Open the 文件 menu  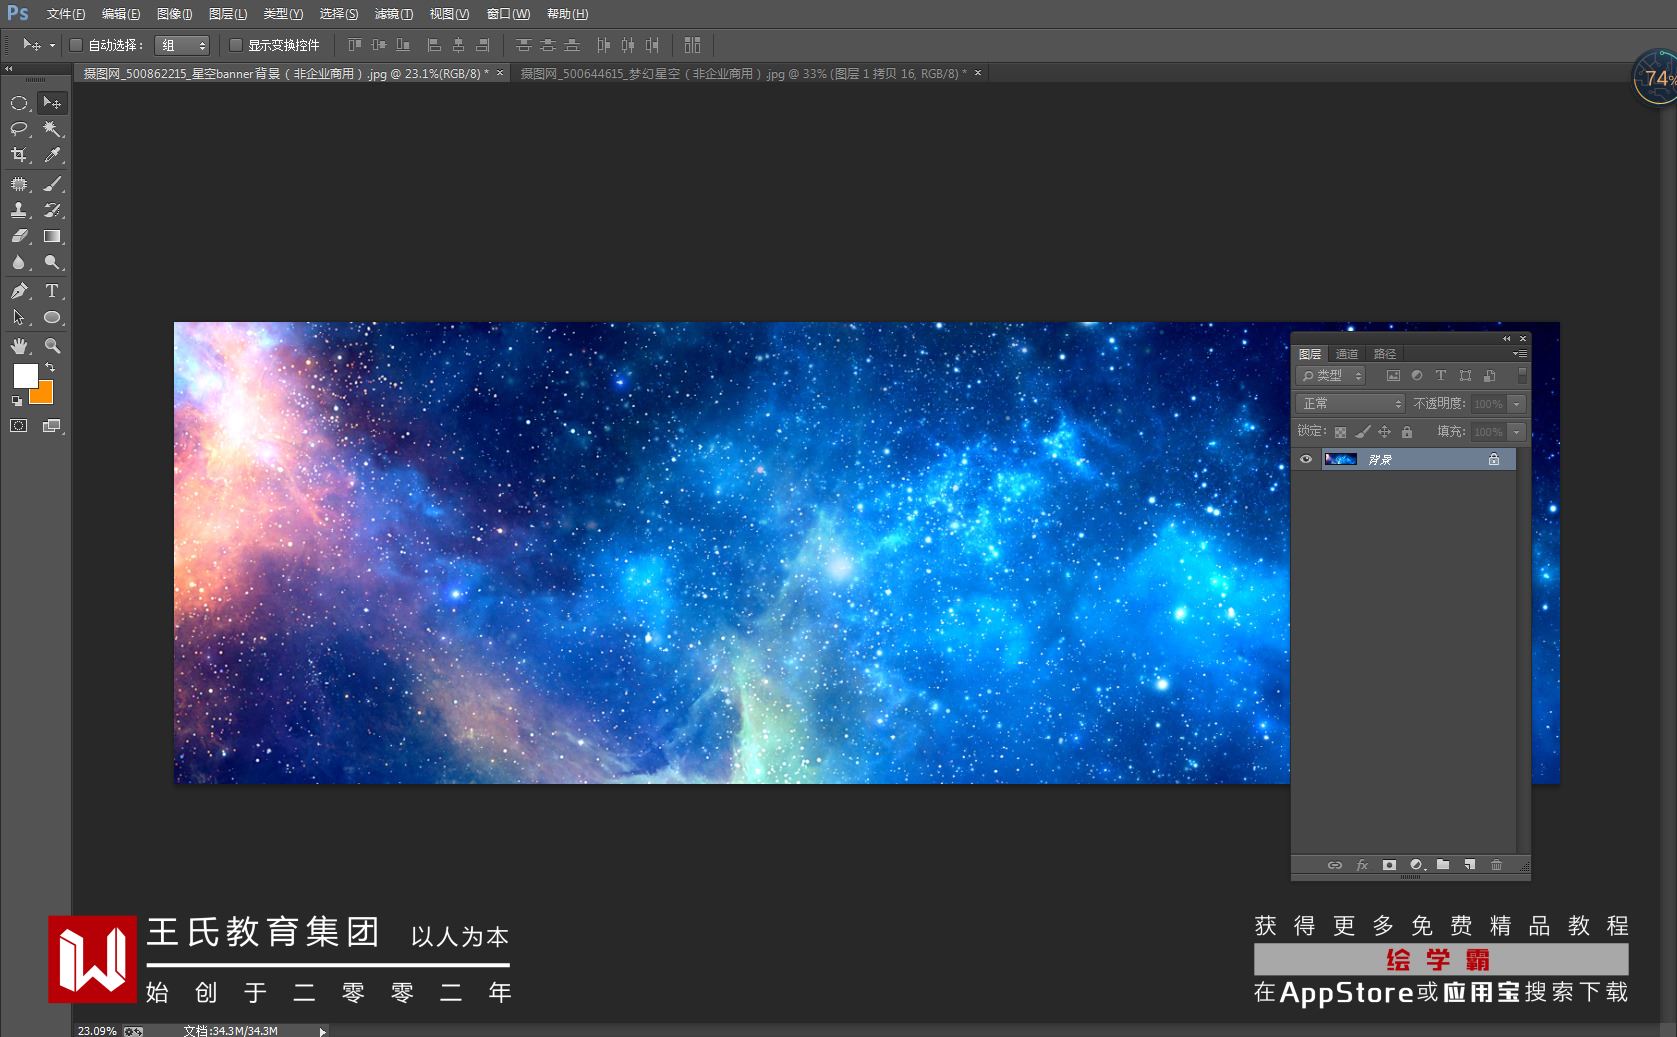(x=66, y=14)
